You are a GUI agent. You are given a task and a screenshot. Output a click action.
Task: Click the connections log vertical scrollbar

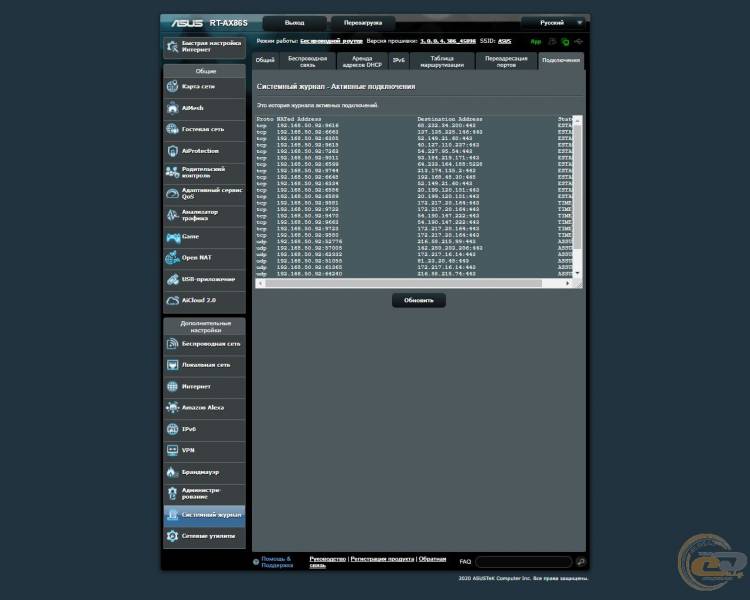[577, 187]
